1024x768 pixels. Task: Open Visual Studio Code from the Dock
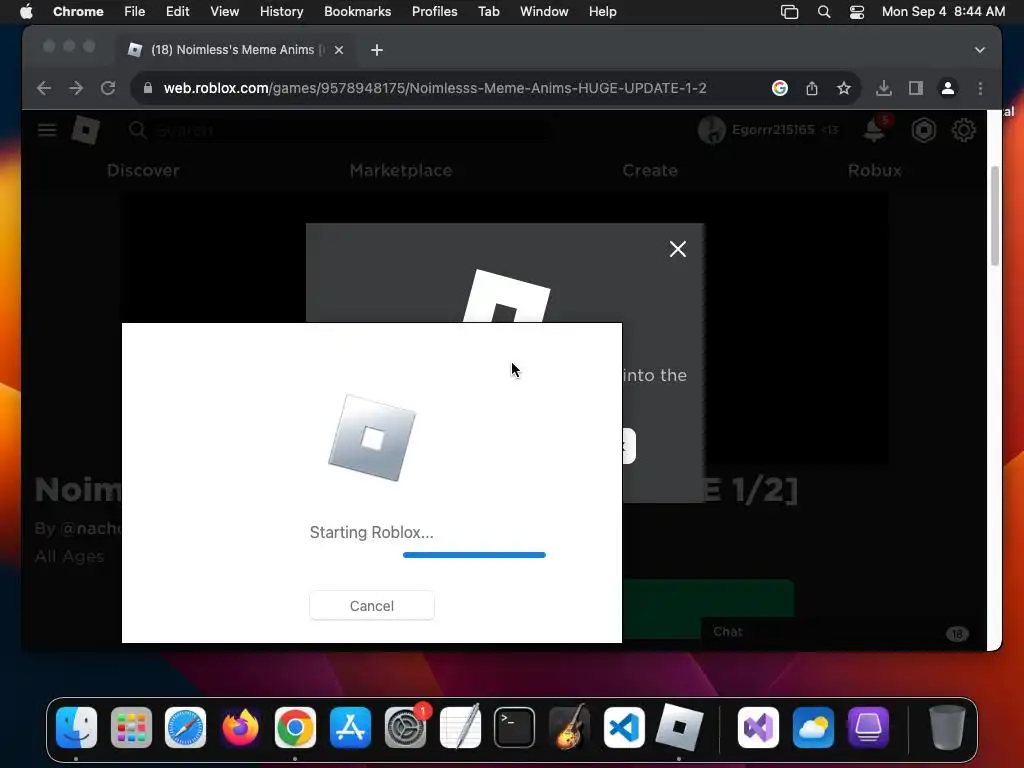(x=624, y=727)
